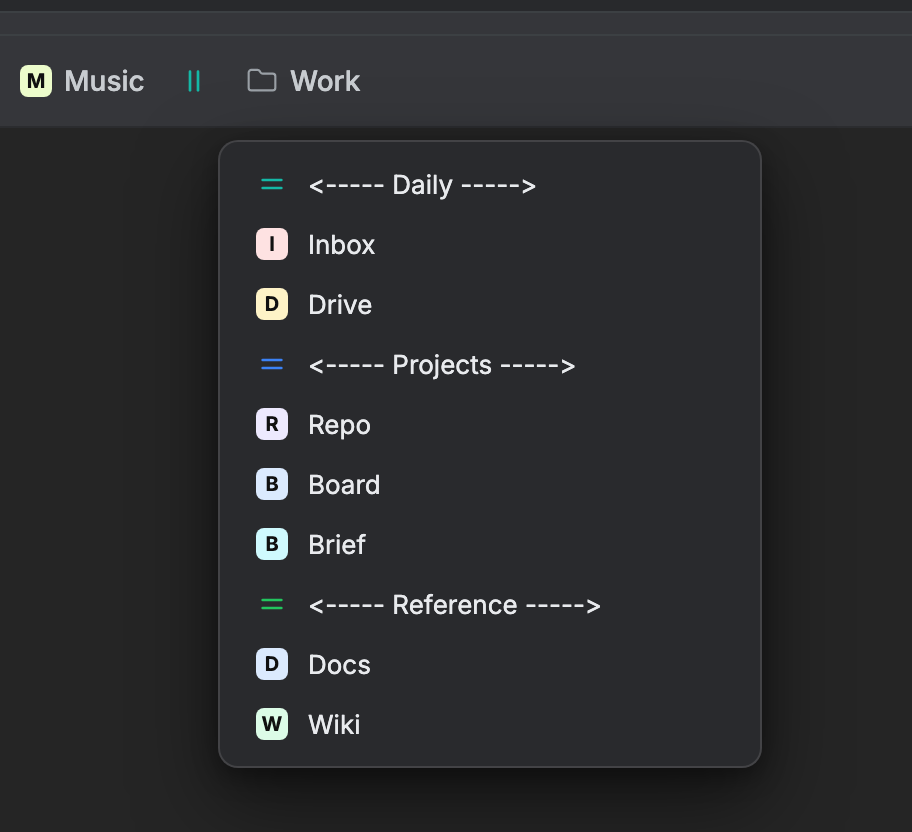Screen dimensions: 912x832
Task: Select the Reference separator entry
Action: 454,605
